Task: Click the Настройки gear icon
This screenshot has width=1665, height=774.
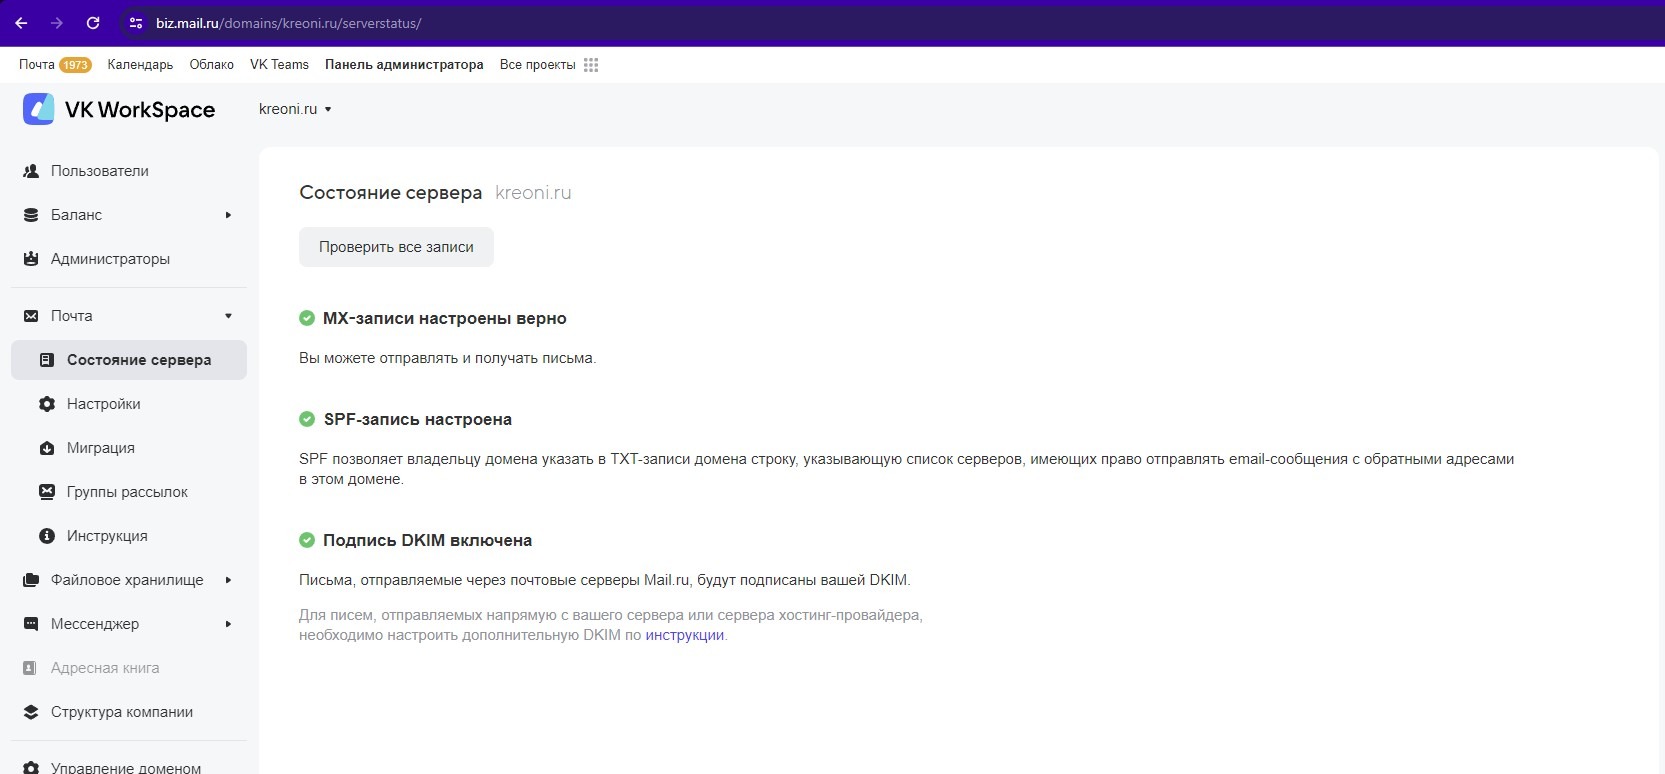Action: [x=47, y=404]
